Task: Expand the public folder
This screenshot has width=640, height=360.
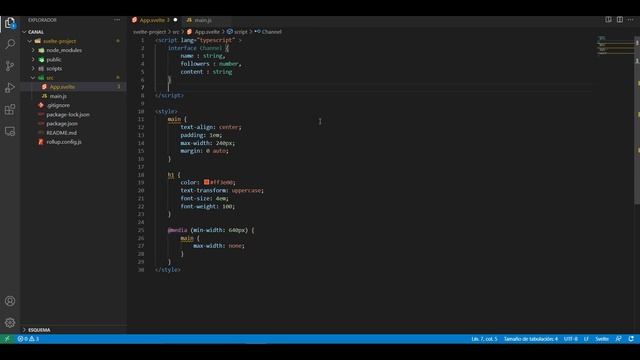Action: pyautogui.click(x=33, y=60)
